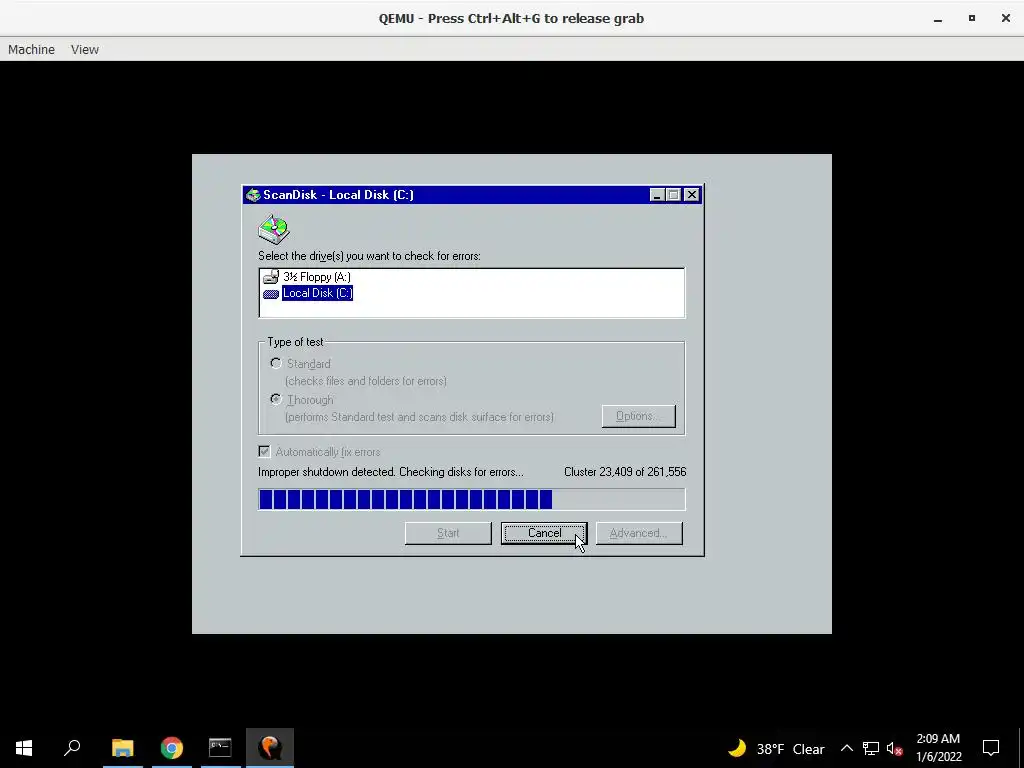Open the Windows Start menu
Image resolution: width=1024 pixels, height=768 pixels.
[x=24, y=748]
